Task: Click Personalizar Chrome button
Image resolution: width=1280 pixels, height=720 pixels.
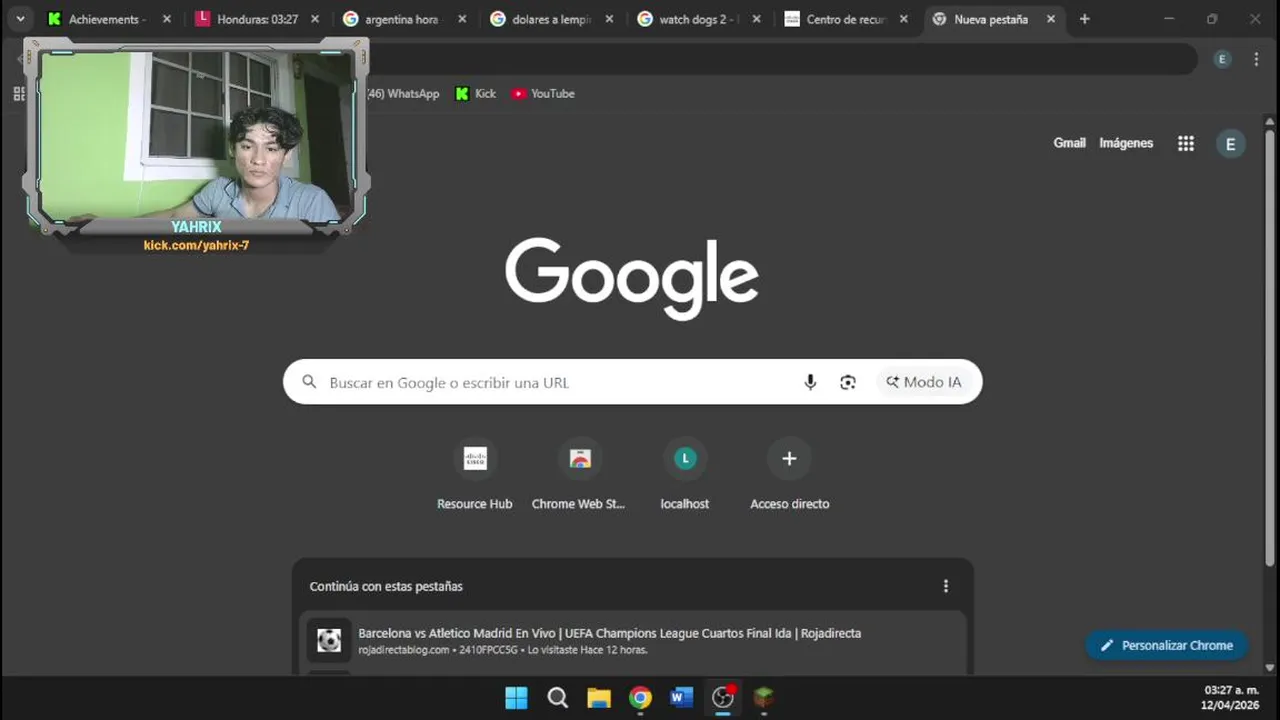Action: [1167, 645]
